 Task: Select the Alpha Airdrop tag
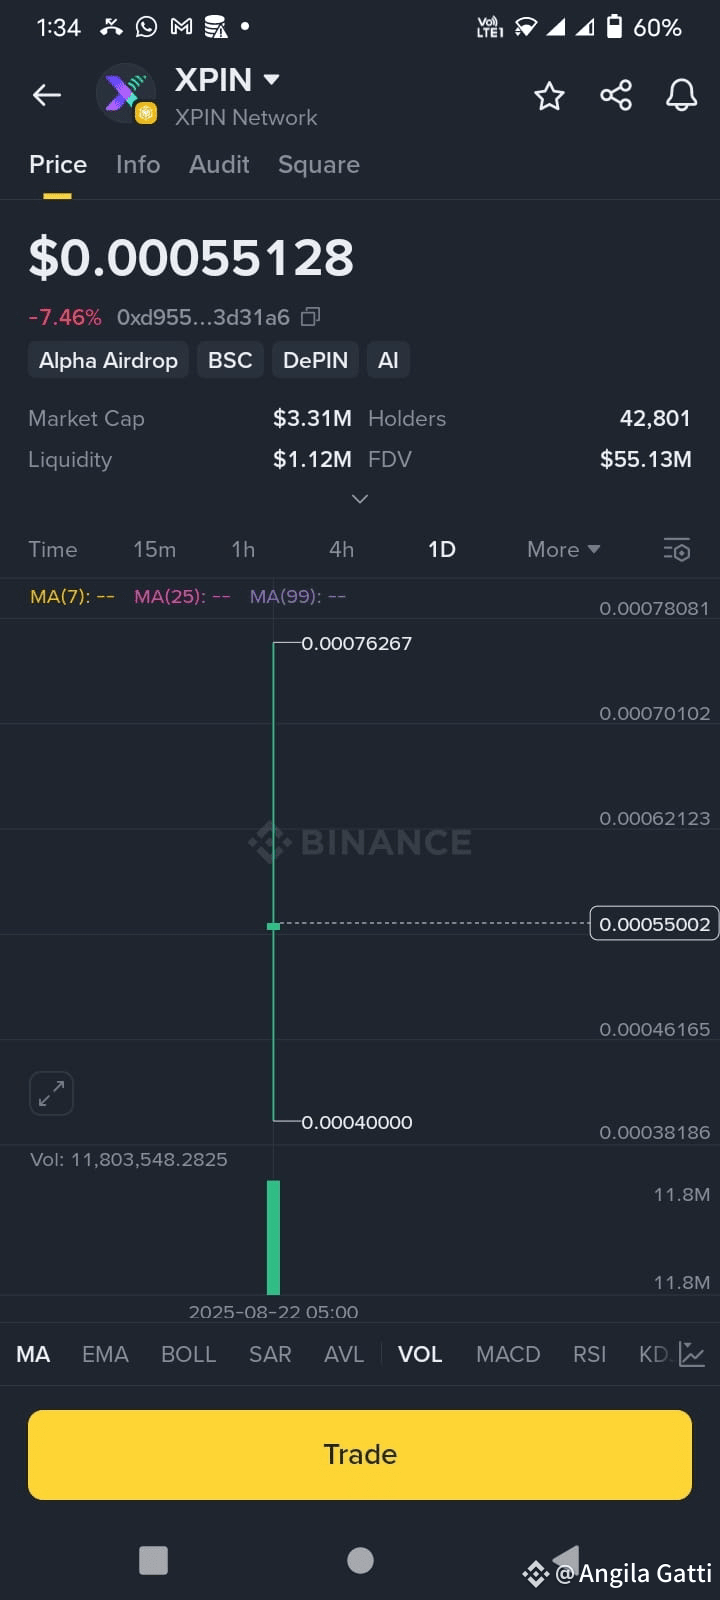[x=108, y=360]
